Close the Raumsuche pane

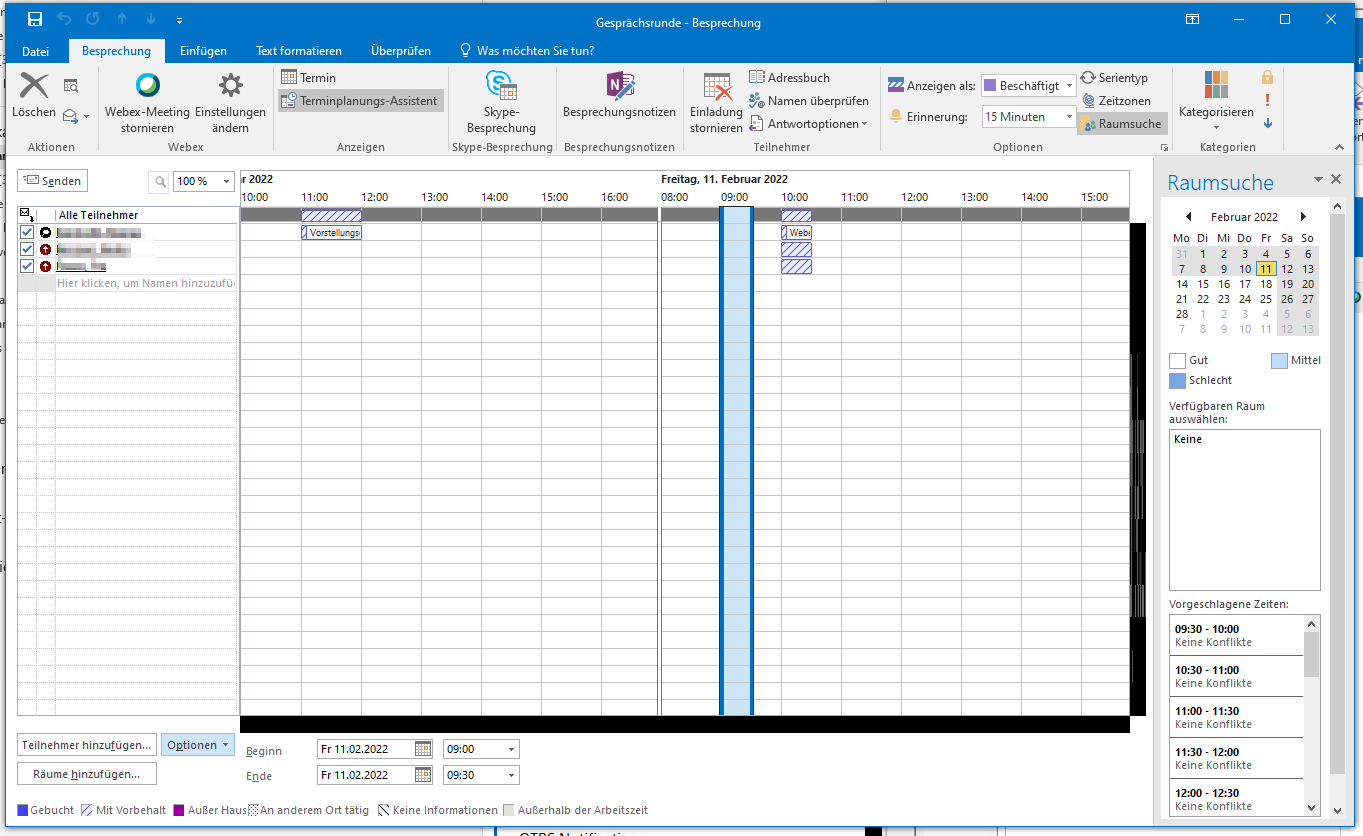tap(1336, 180)
